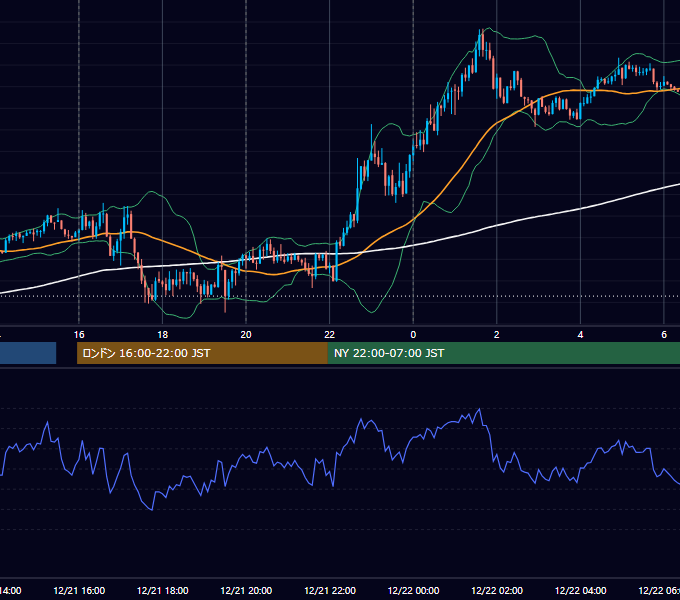This screenshot has width=680, height=600.
Task: Click the 22 hour label on price chart axis
Action: click(330, 334)
